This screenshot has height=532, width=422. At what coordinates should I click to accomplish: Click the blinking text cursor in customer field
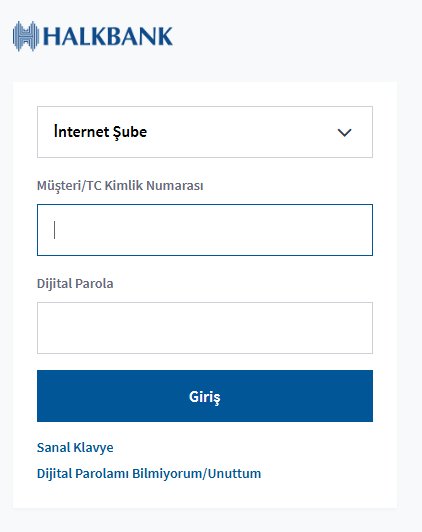coord(54,230)
